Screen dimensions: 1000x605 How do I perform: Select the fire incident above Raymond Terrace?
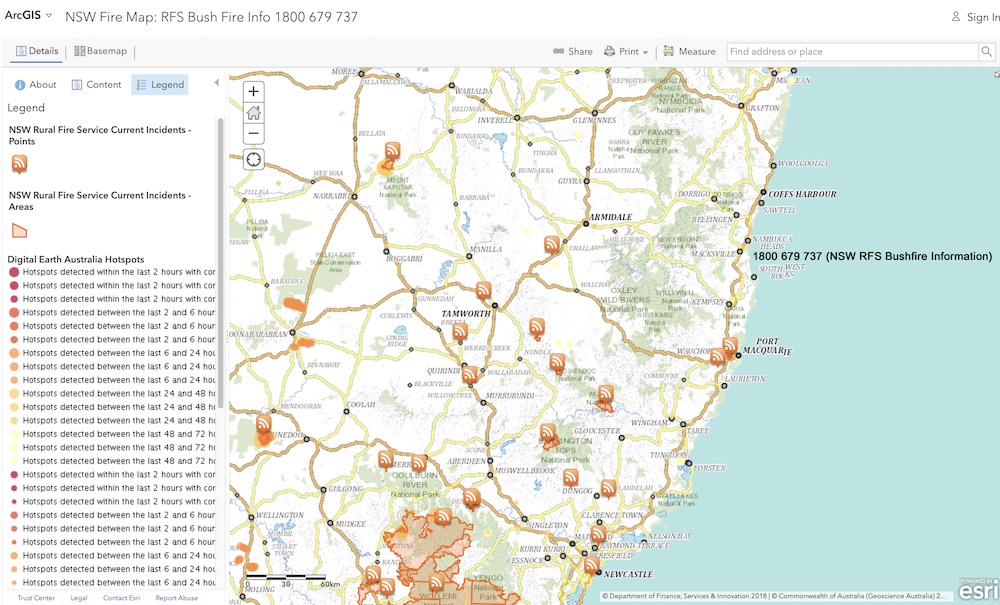tap(598, 534)
